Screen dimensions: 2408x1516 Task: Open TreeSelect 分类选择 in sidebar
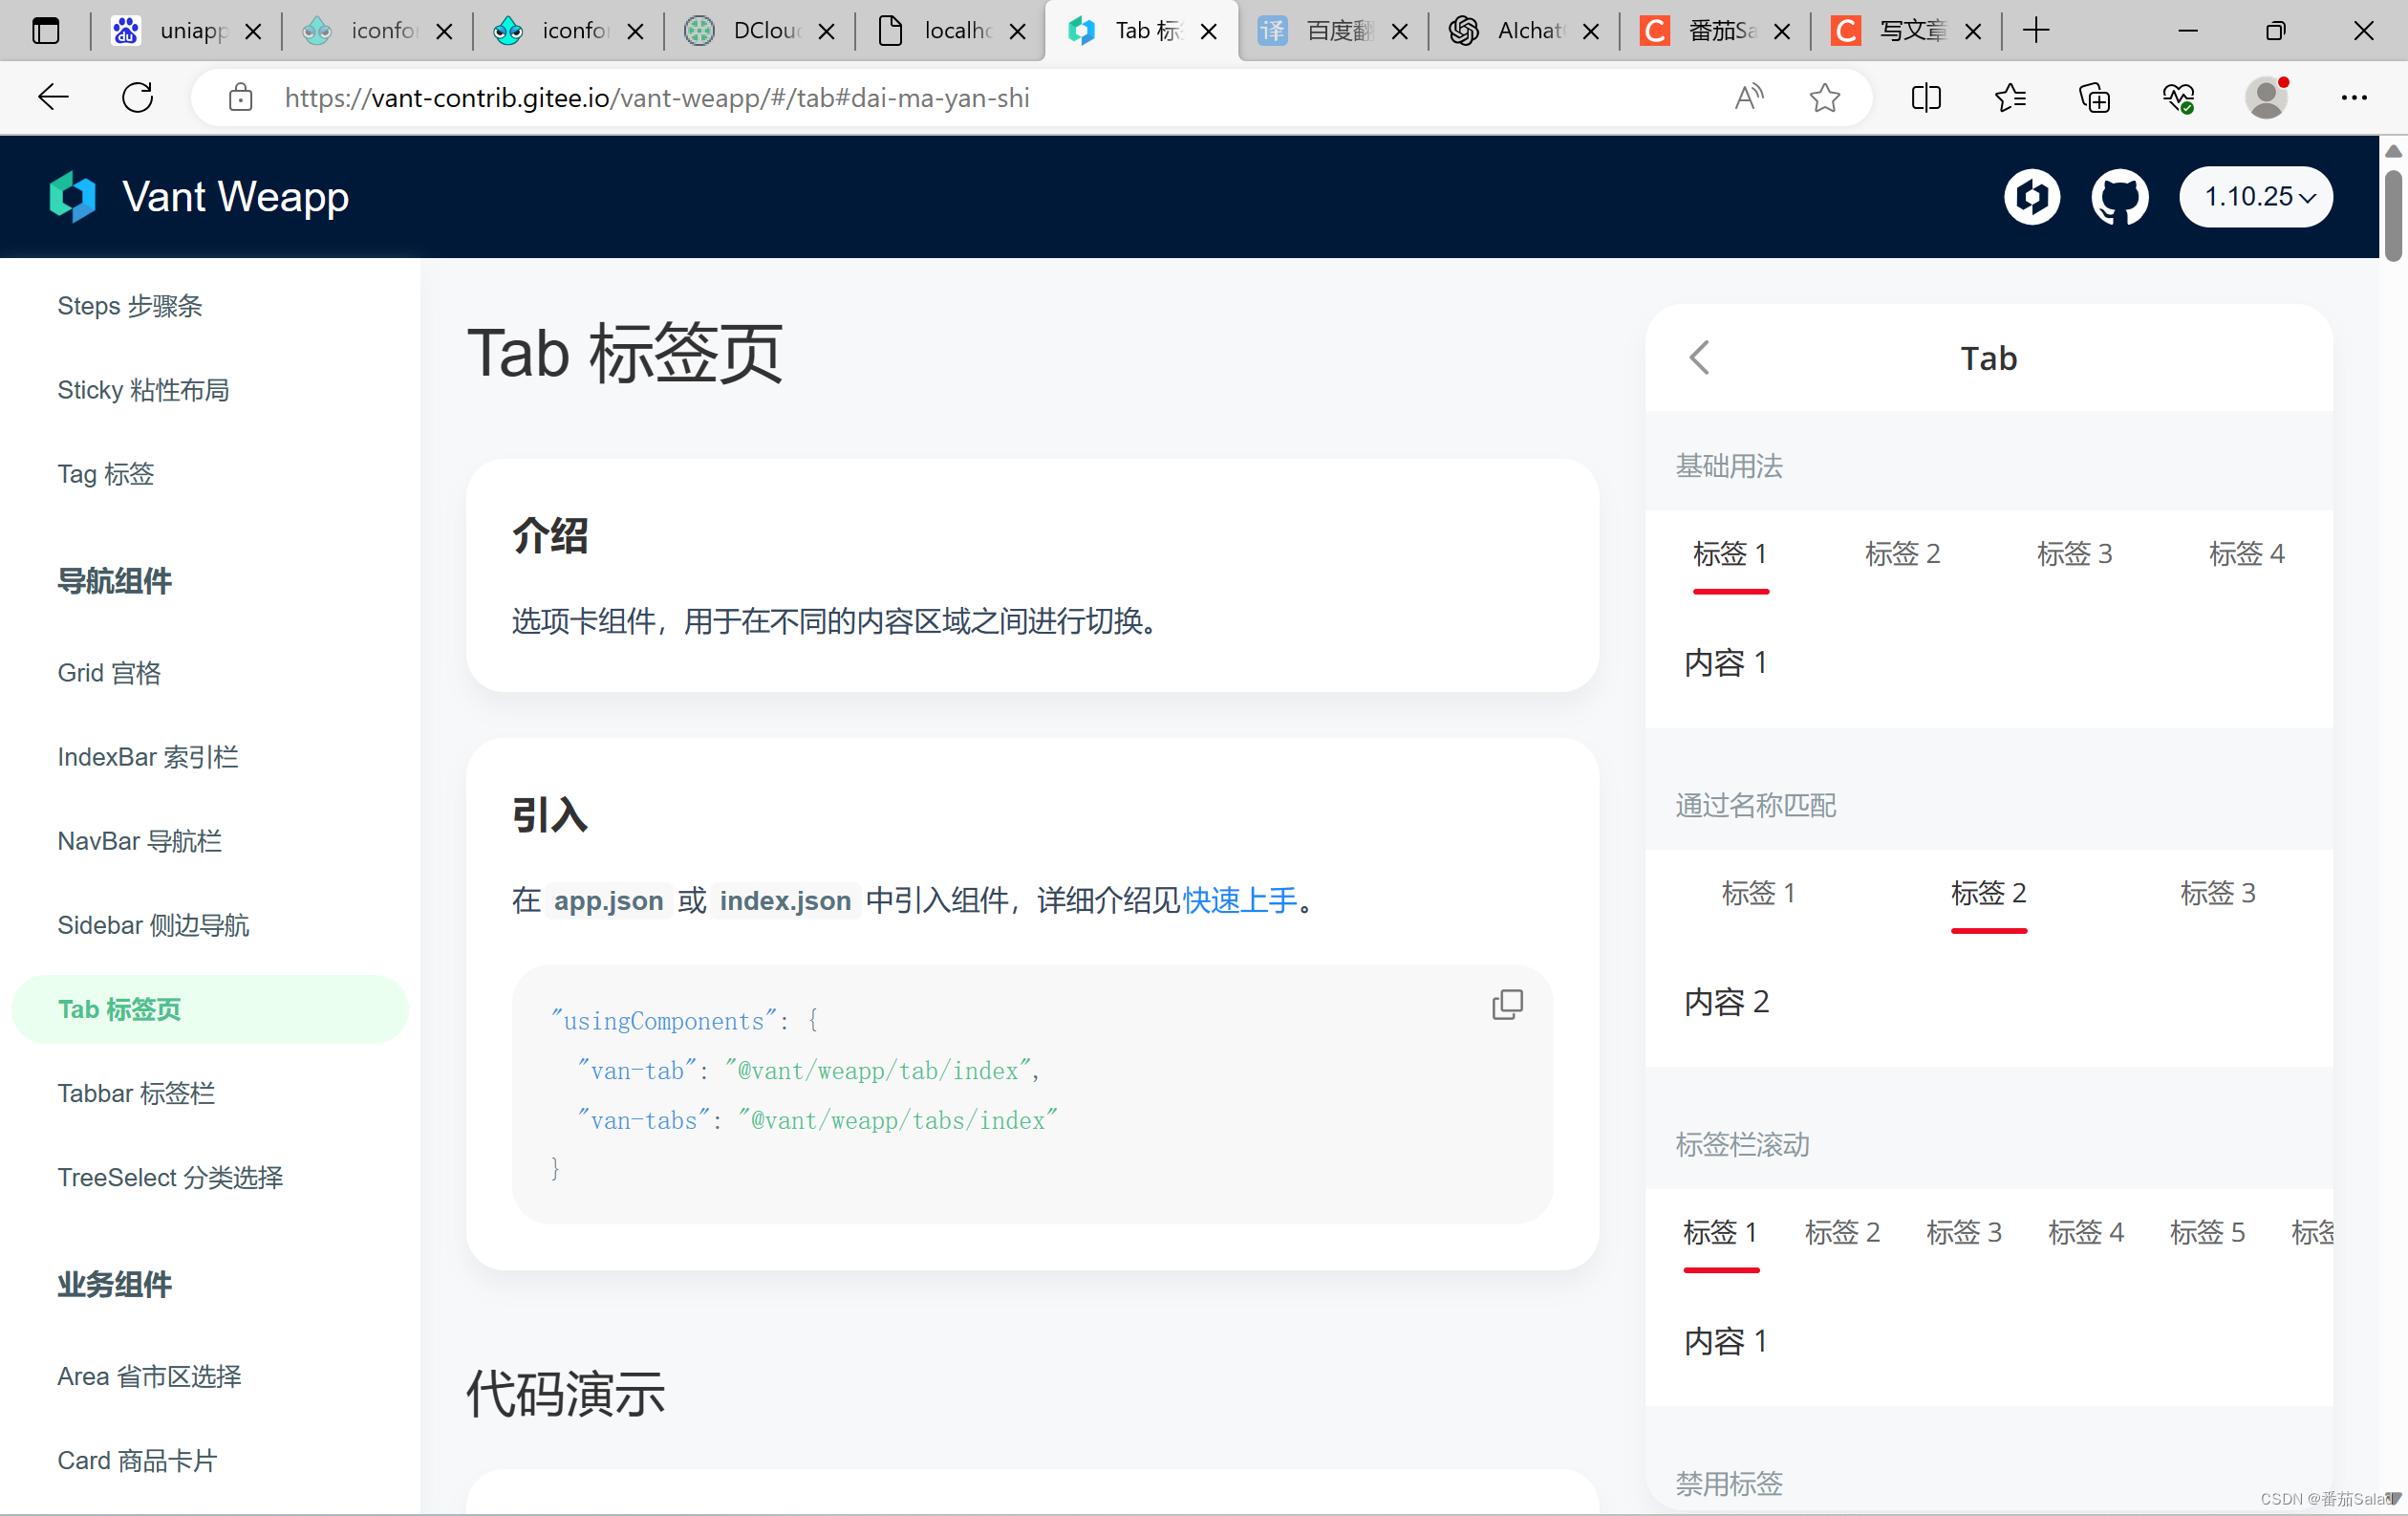pyautogui.click(x=170, y=1177)
